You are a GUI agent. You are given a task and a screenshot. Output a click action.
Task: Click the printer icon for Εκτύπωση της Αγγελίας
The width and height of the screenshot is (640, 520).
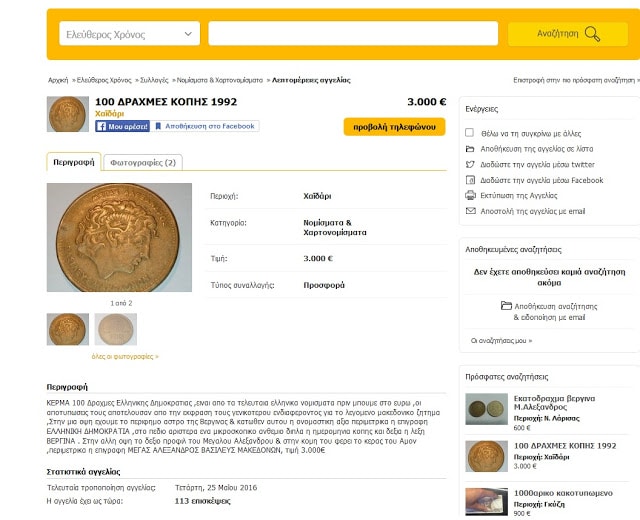470,196
